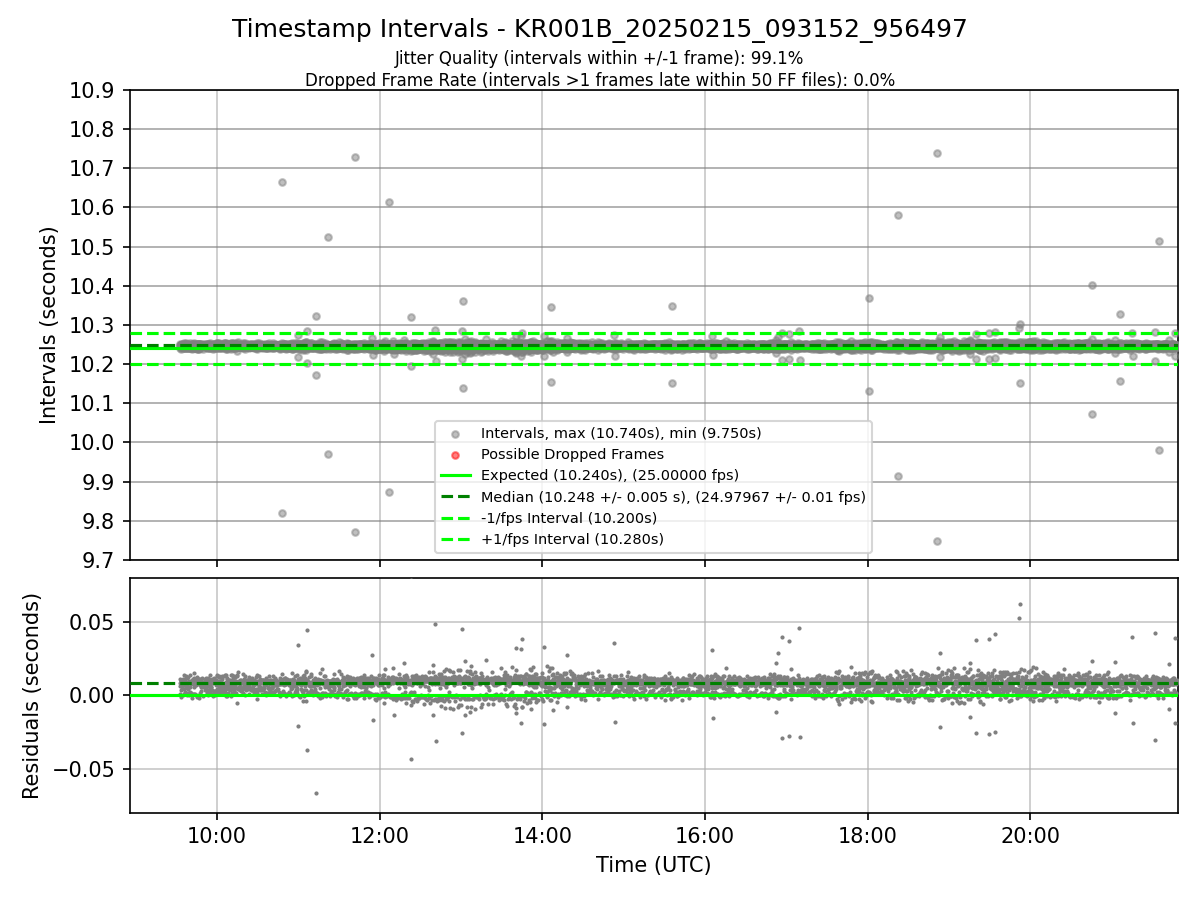
Task: Click the -1/fps Interval dashed line sample in legend
Action: pos(455,518)
